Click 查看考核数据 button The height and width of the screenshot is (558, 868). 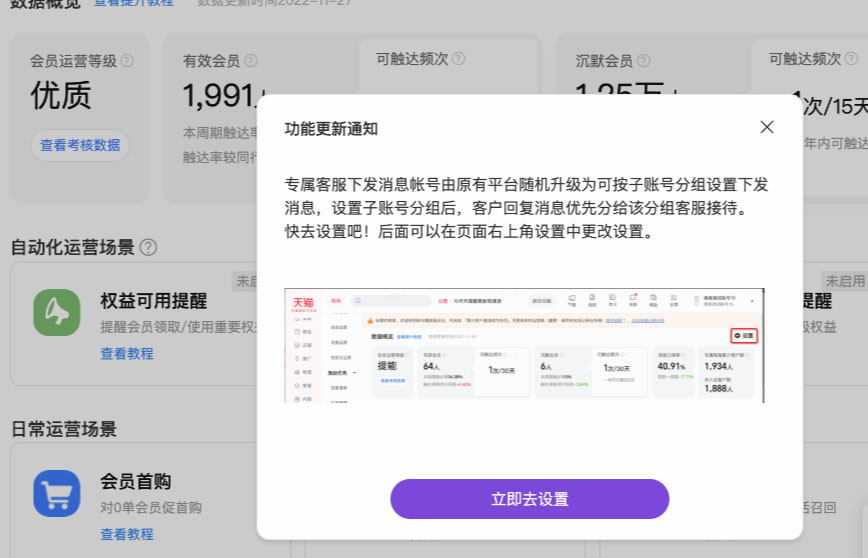(80, 145)
